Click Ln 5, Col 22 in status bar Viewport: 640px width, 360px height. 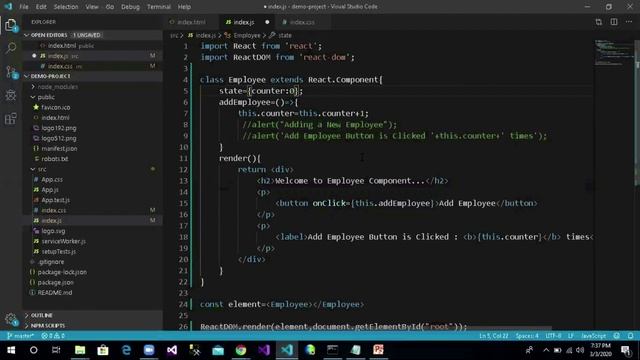(x=493, y=336)
